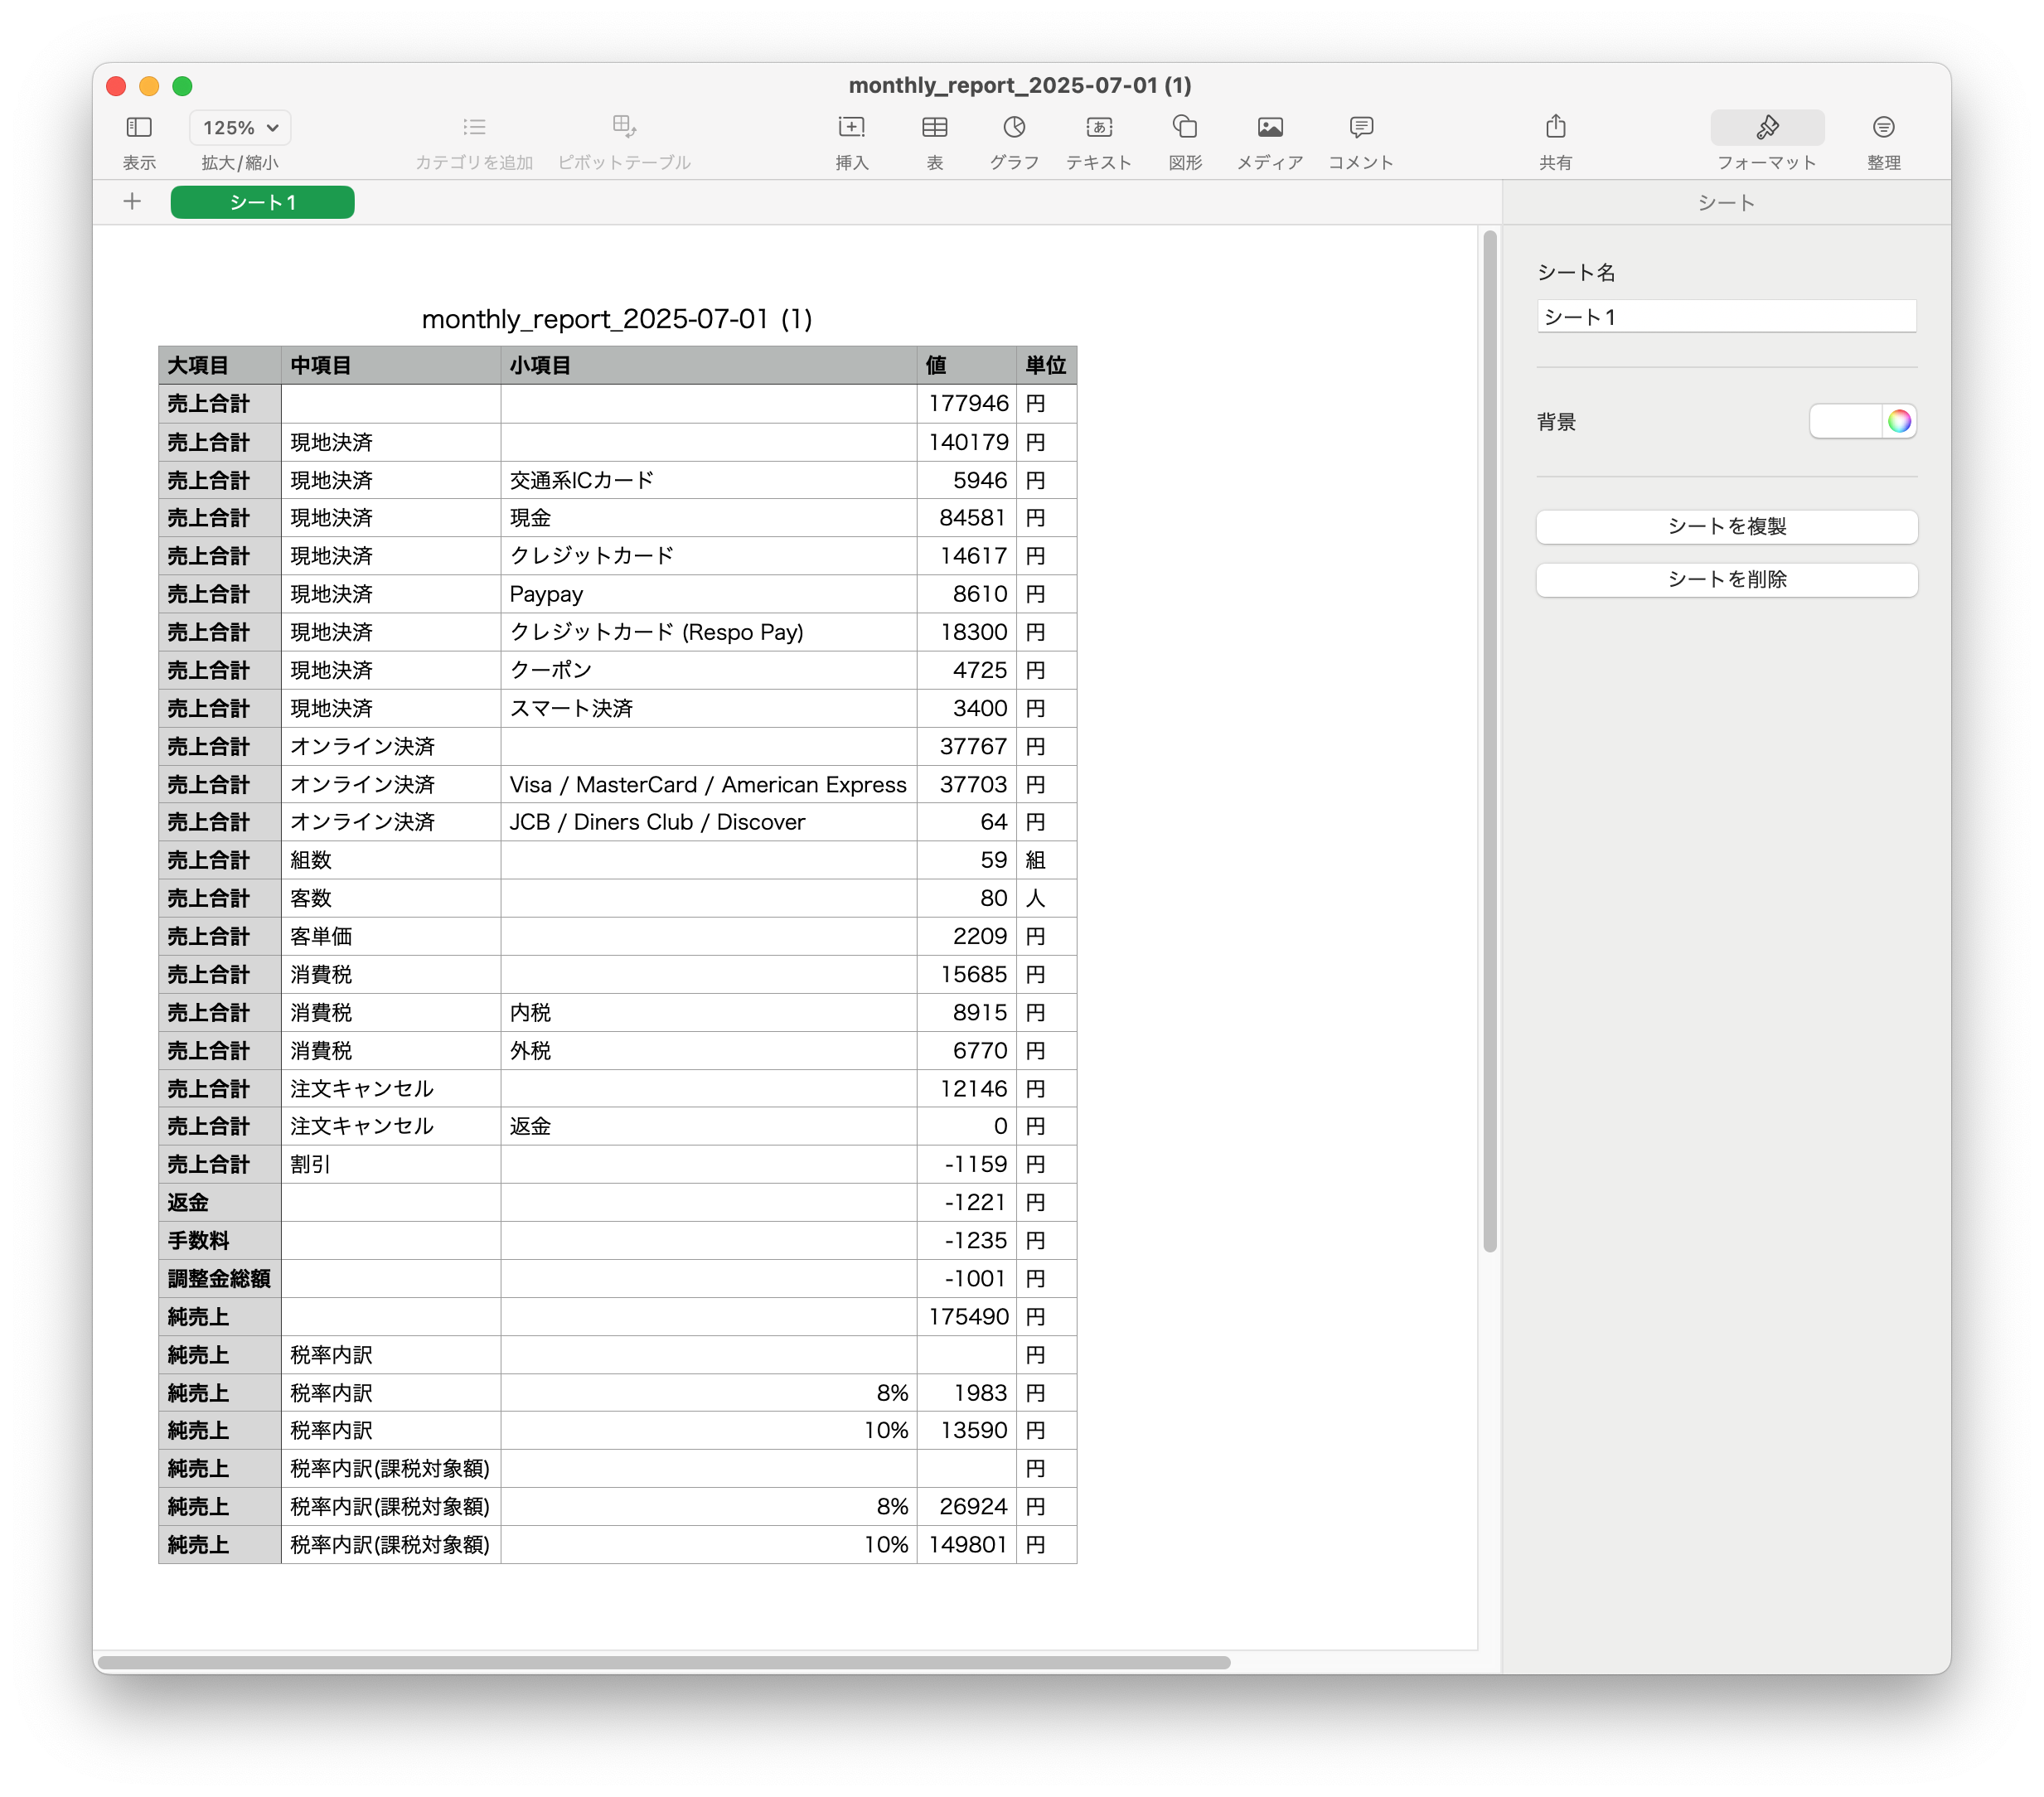Add a table with 表 icon
The image size is (2044, 1797).
tap(935, 127)
